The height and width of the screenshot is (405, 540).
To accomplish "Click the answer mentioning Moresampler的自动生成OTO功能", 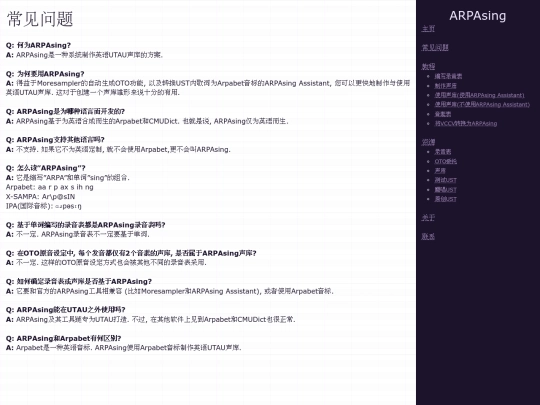I will (208, 87).
